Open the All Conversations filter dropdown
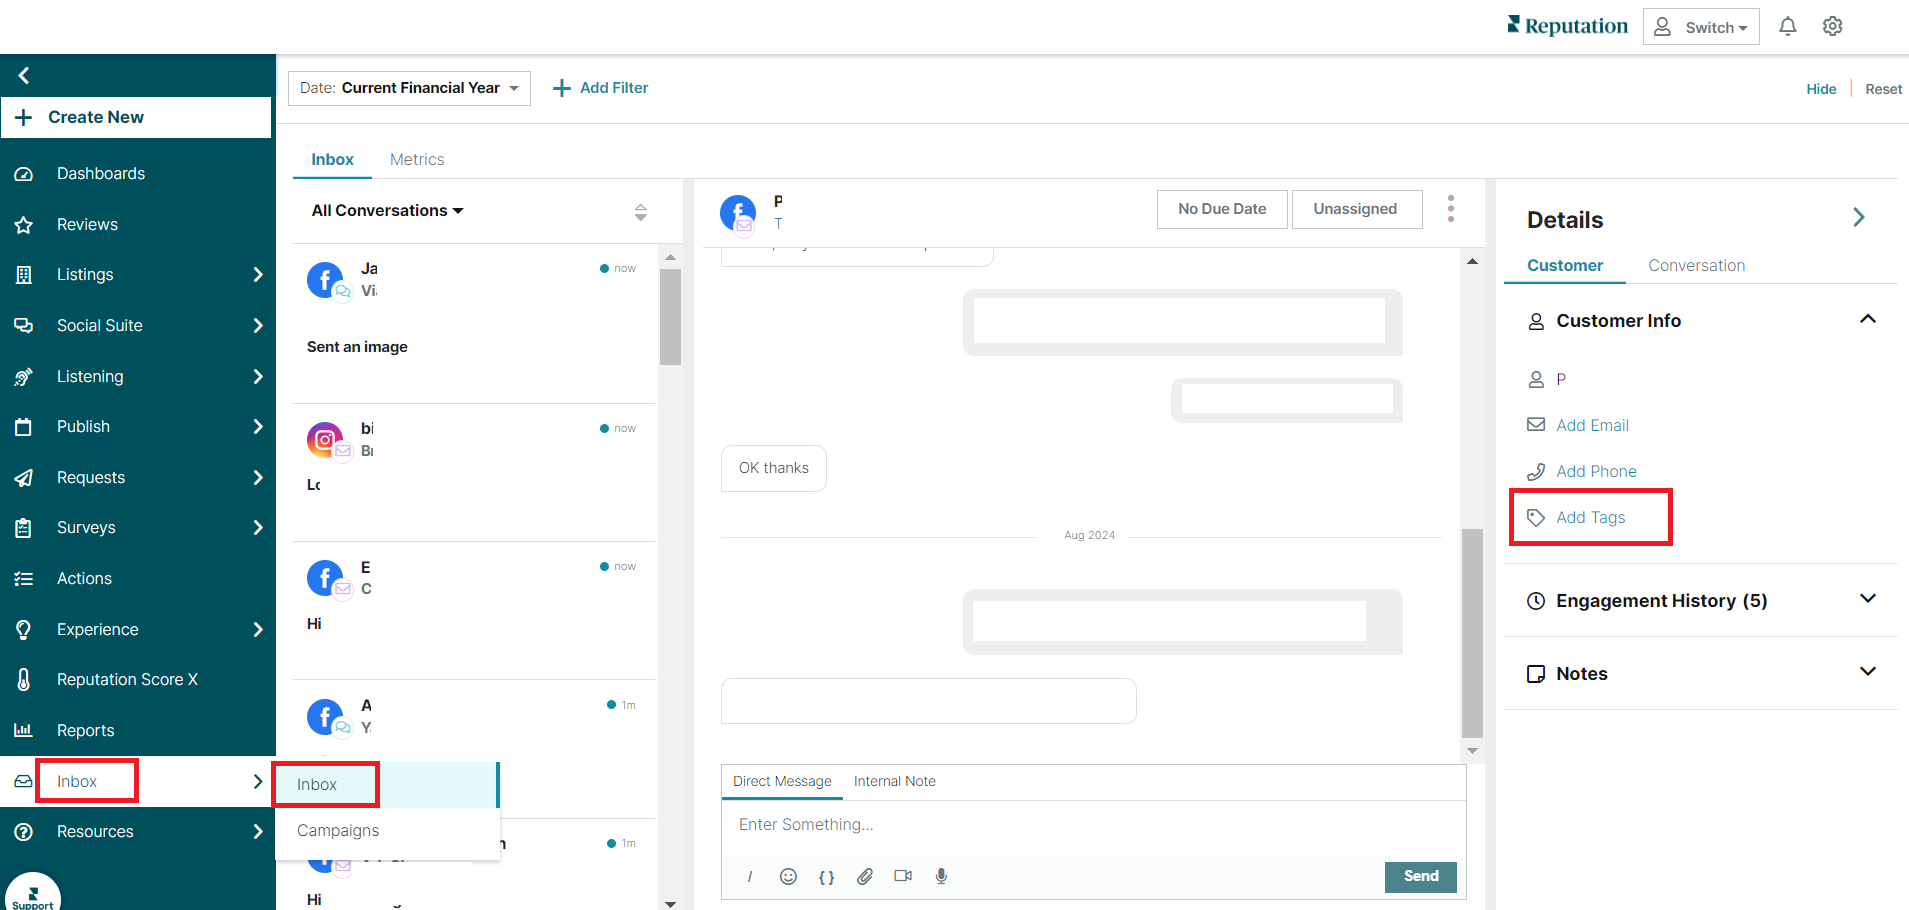 [385, 210]
